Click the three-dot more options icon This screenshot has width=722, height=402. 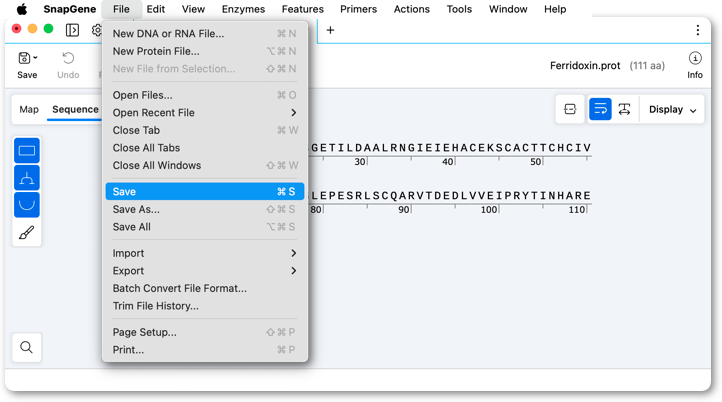click(x=698, y=30)
